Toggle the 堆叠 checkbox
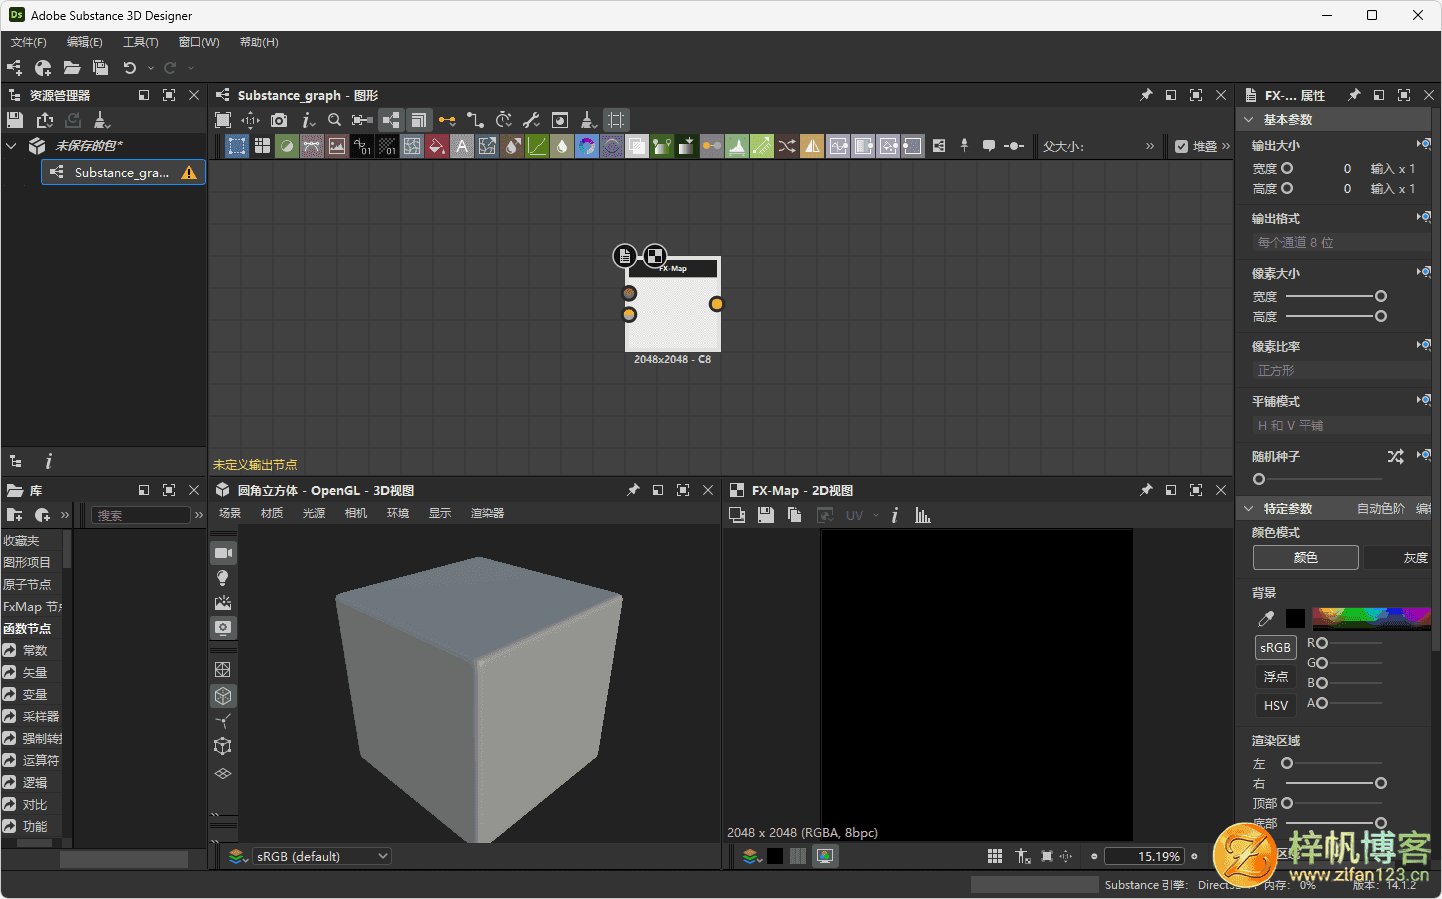 coord(1182,146)
